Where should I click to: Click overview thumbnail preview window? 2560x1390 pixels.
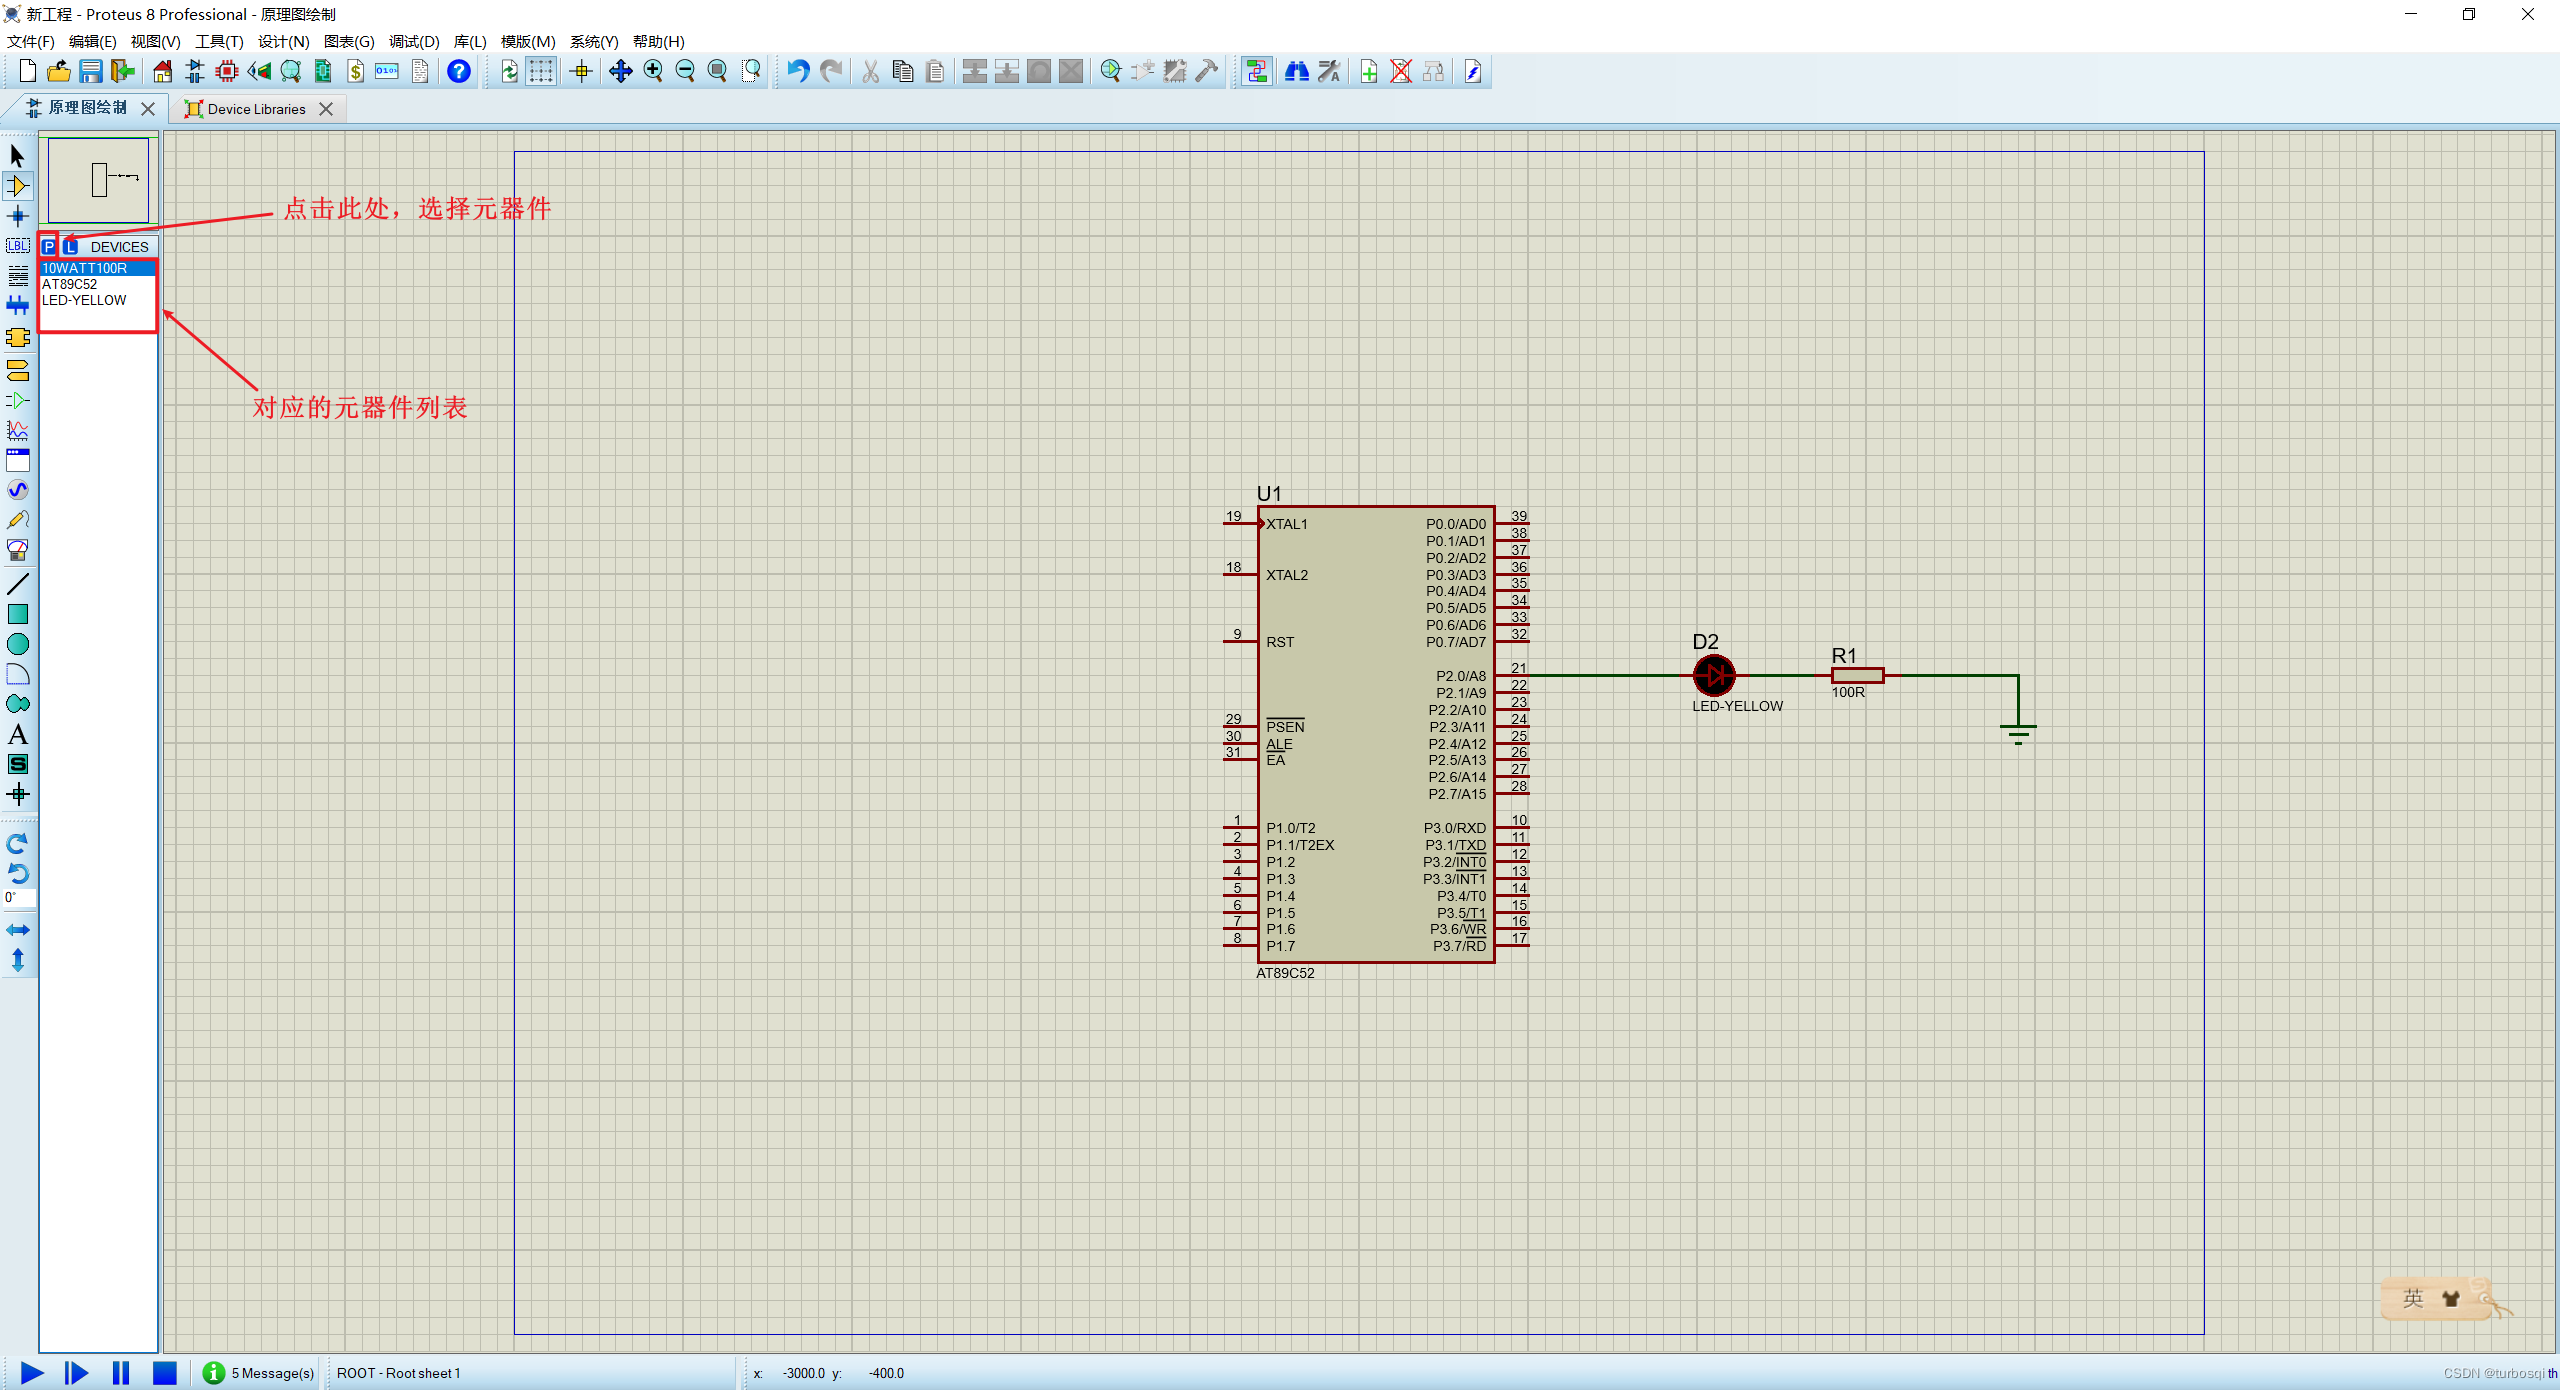pyautogui.click(x=98, y=180)
